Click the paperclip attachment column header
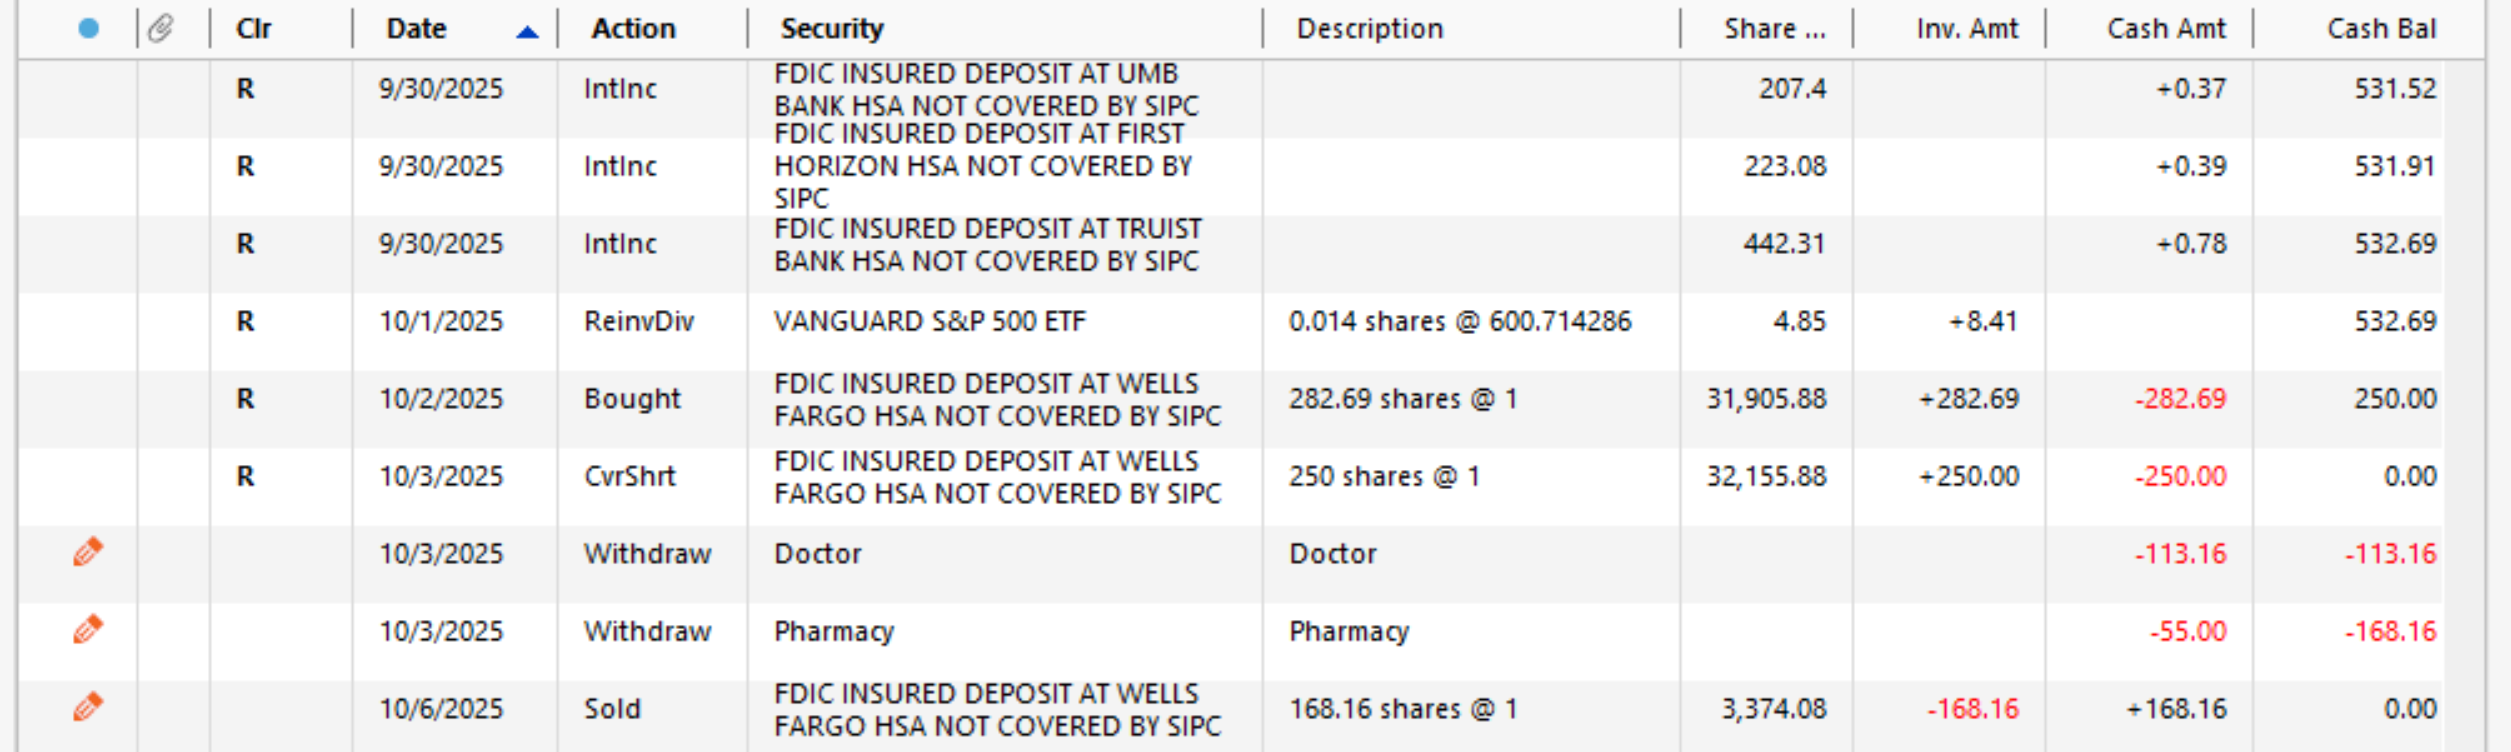The image size is (2511, 752). coord(161,29)
